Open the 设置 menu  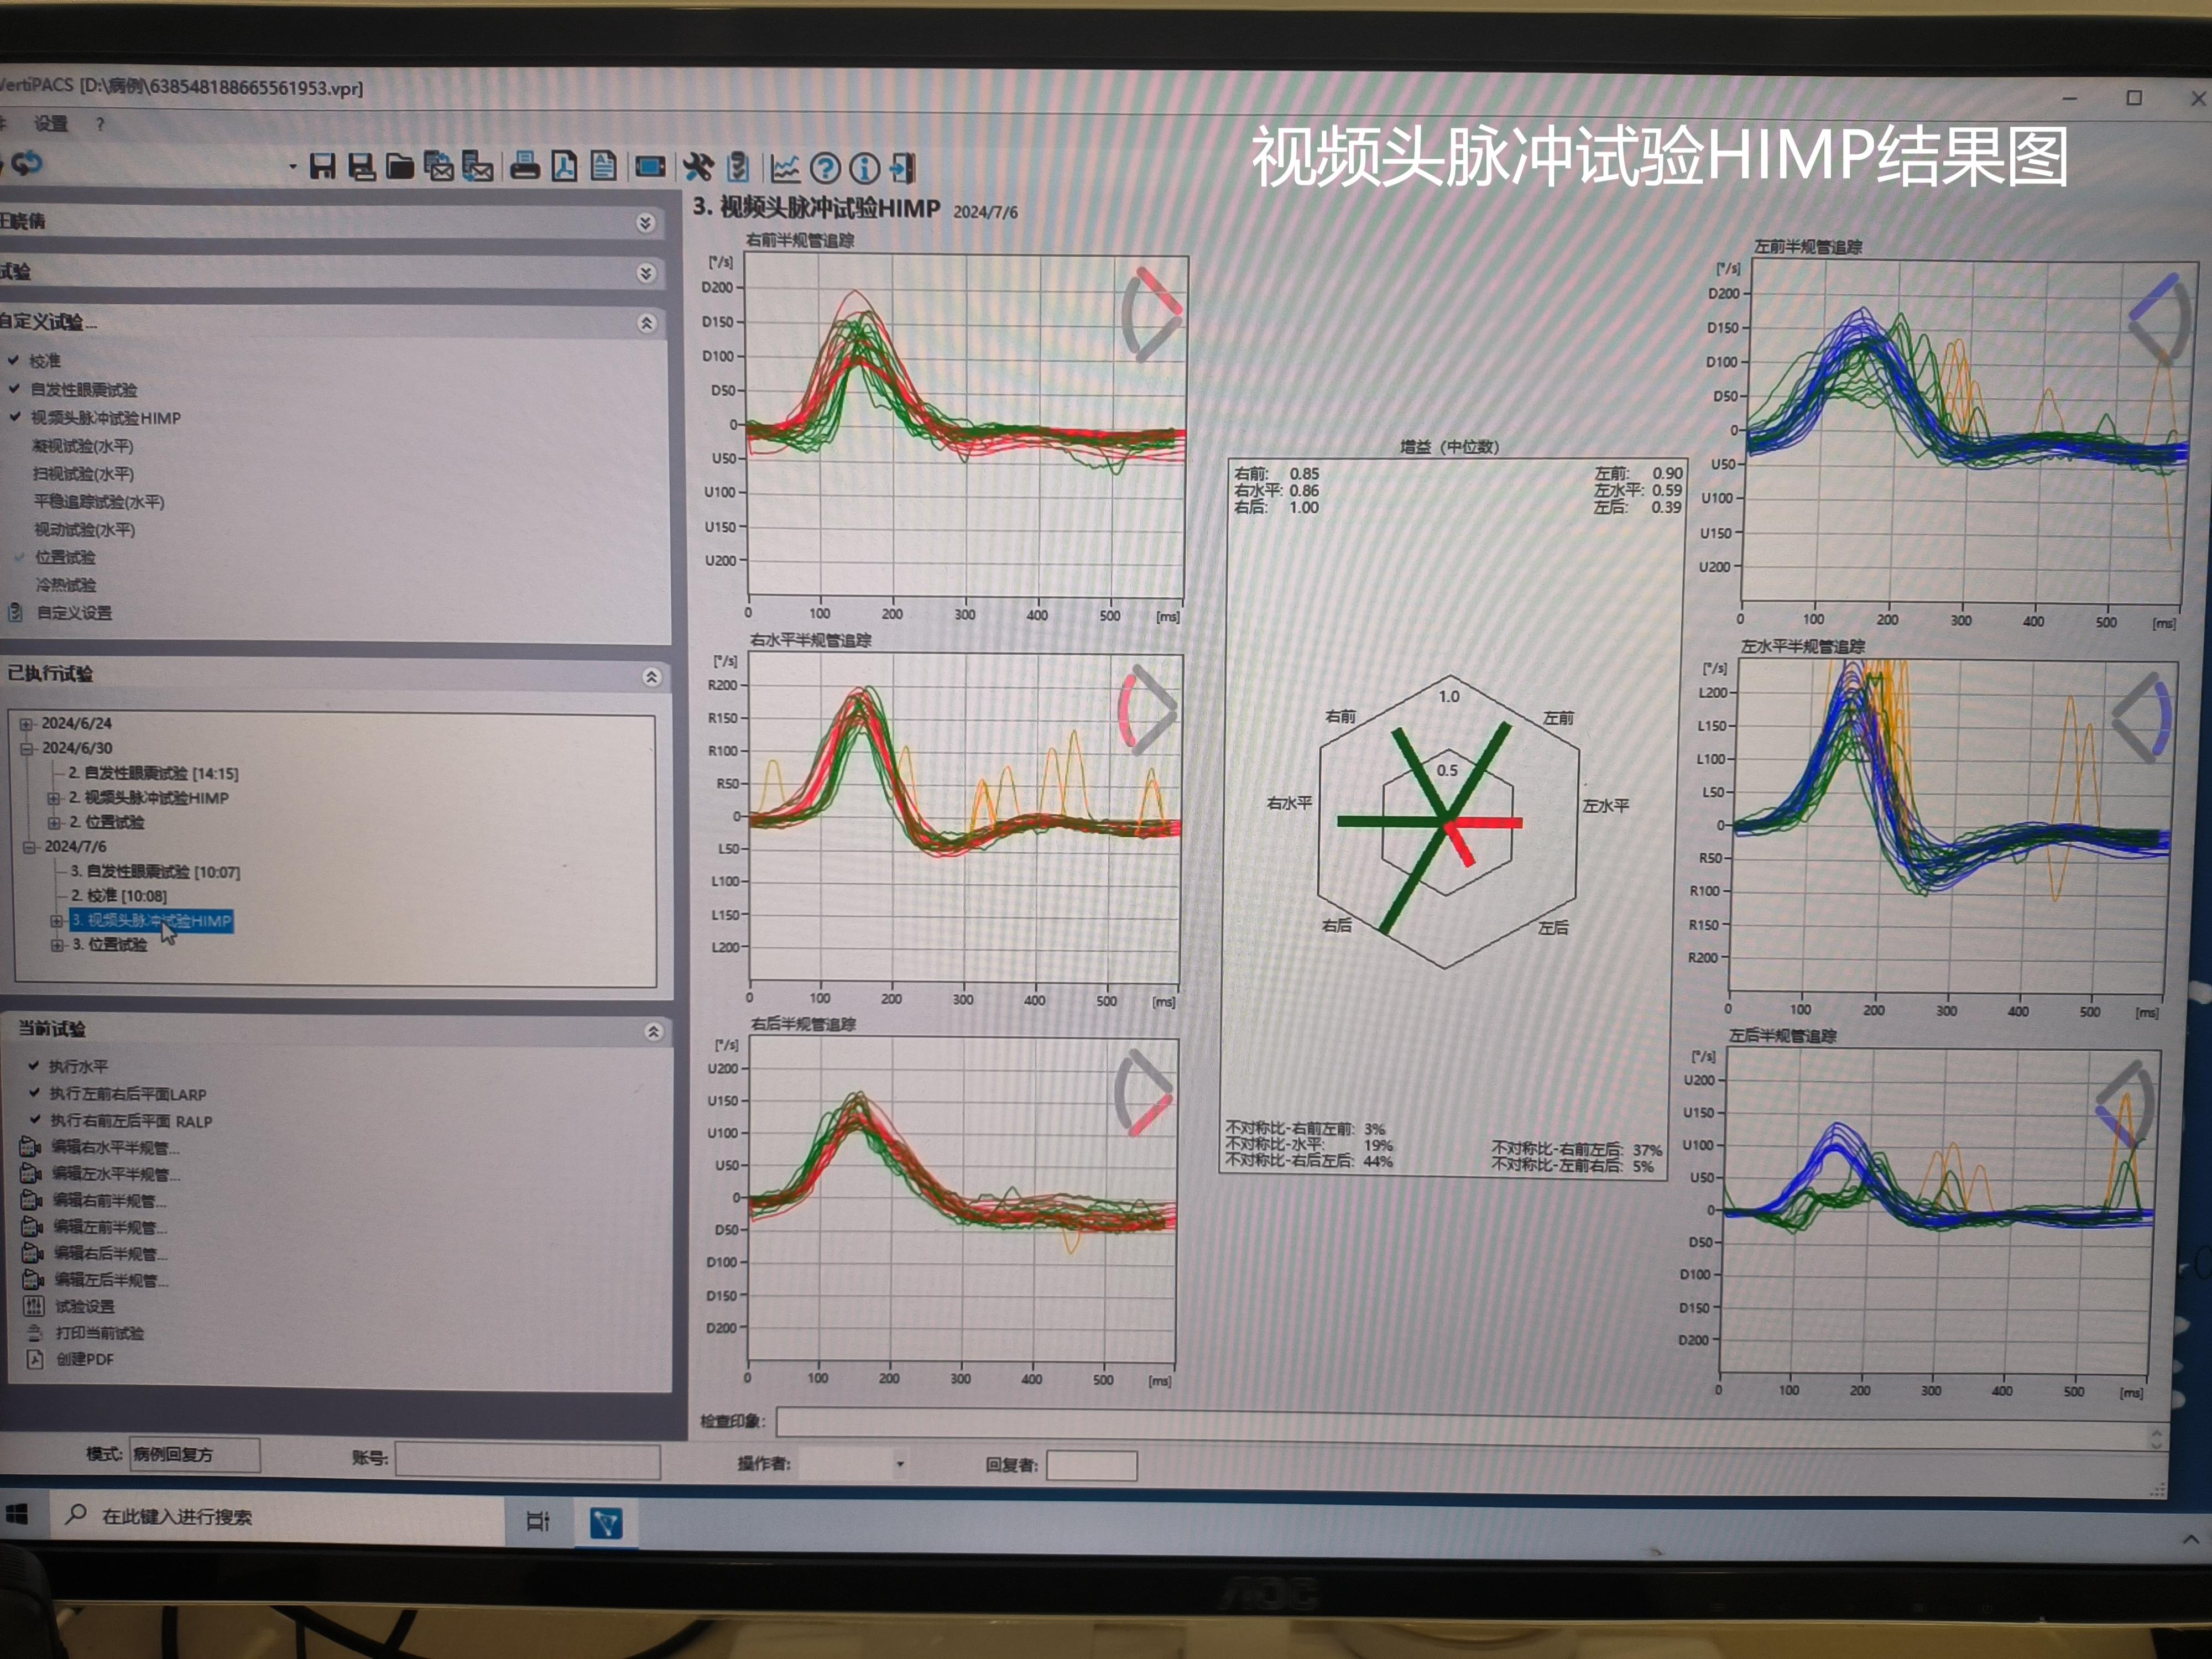50,123
